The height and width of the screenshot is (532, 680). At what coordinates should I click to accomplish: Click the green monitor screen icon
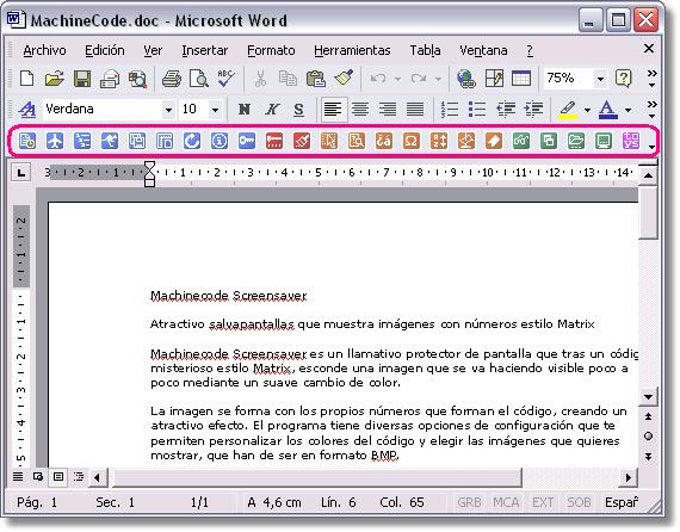[x=603, y=141]
